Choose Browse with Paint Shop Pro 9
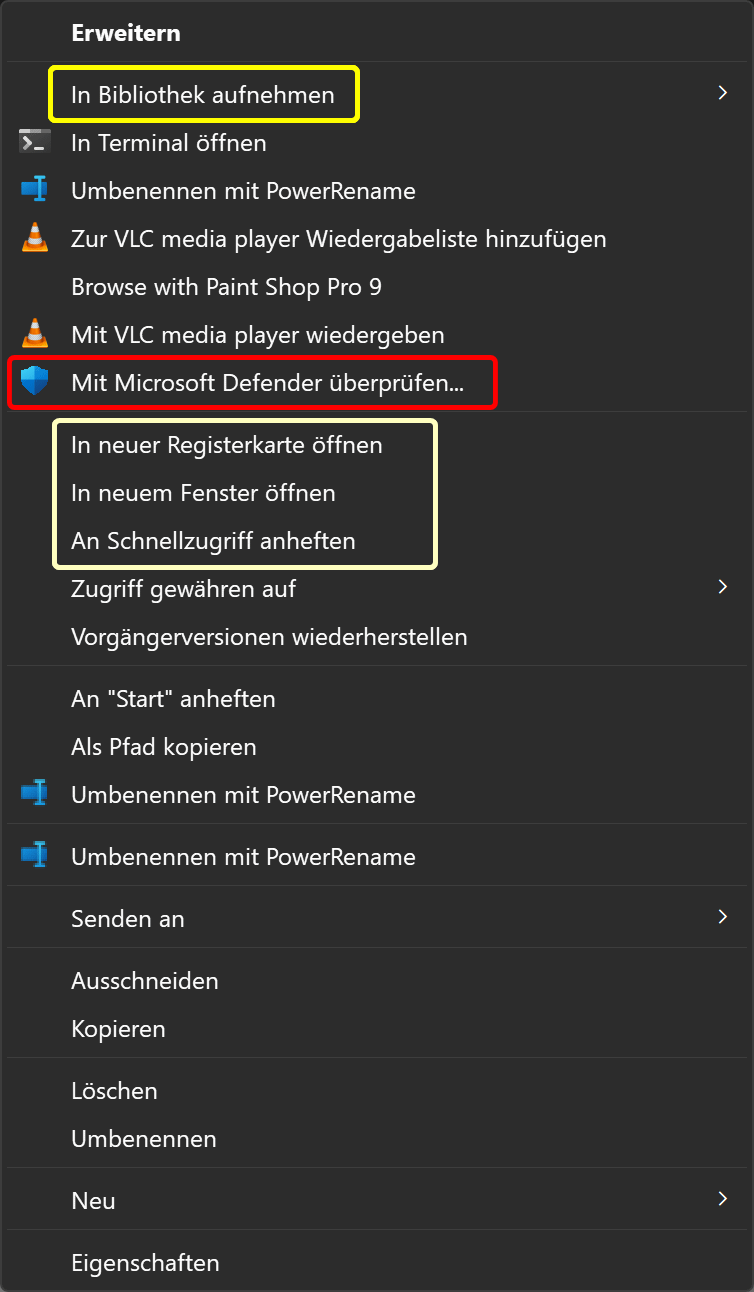This screenshot has height=1292, width=754. [x=226, y=287]
